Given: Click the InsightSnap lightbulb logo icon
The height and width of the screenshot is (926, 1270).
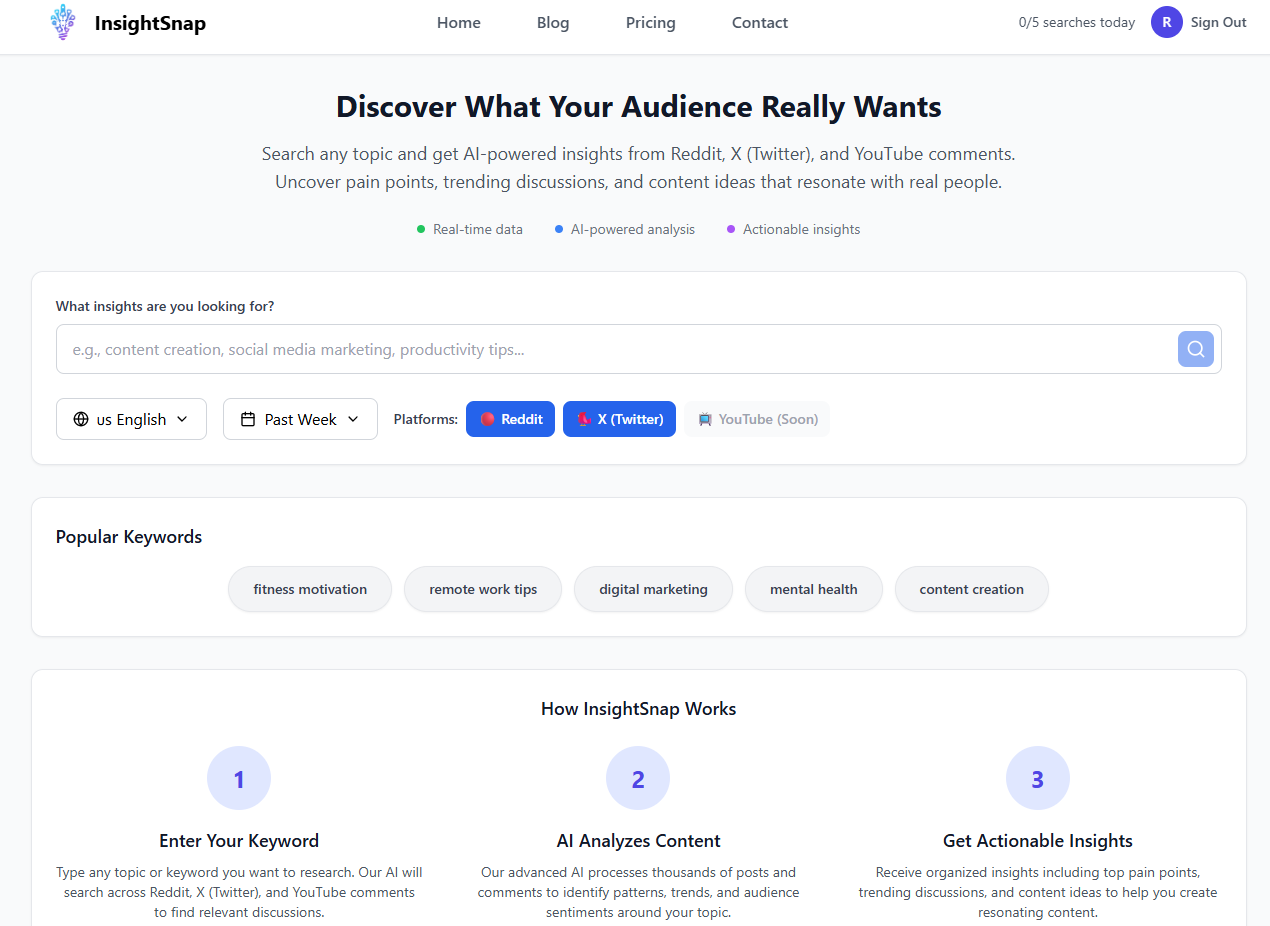Looking at the screenshot, I should [x=63, y=22].
